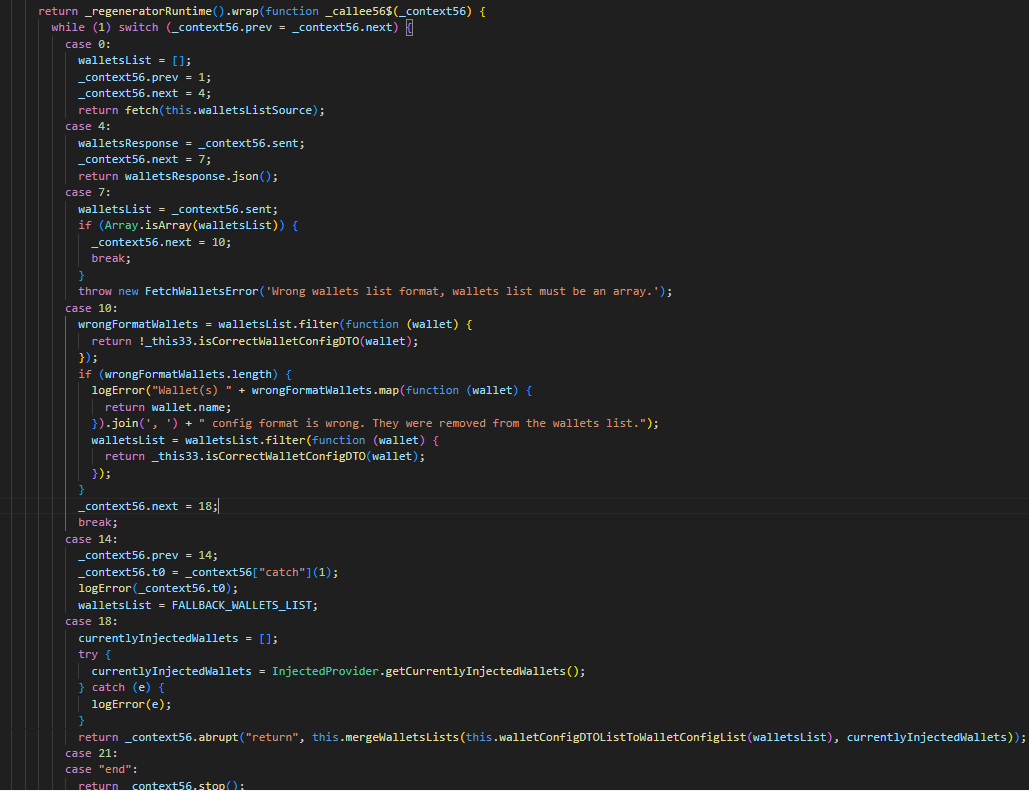Viewport: 1029px width, 791px height.
Task: Place cursor on 'walletsList = [];' line
Action: 135,60
